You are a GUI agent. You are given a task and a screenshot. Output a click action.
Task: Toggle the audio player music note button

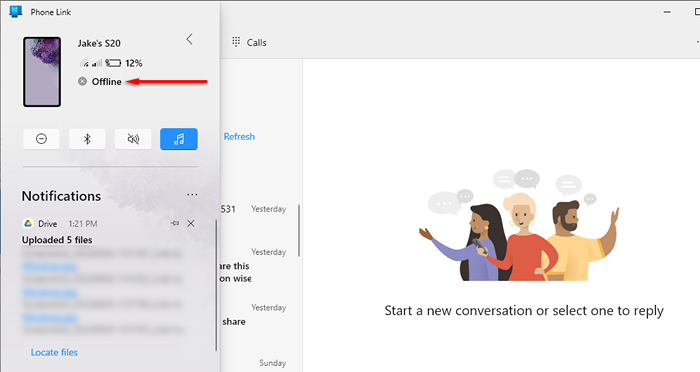[x=179, y=139]
